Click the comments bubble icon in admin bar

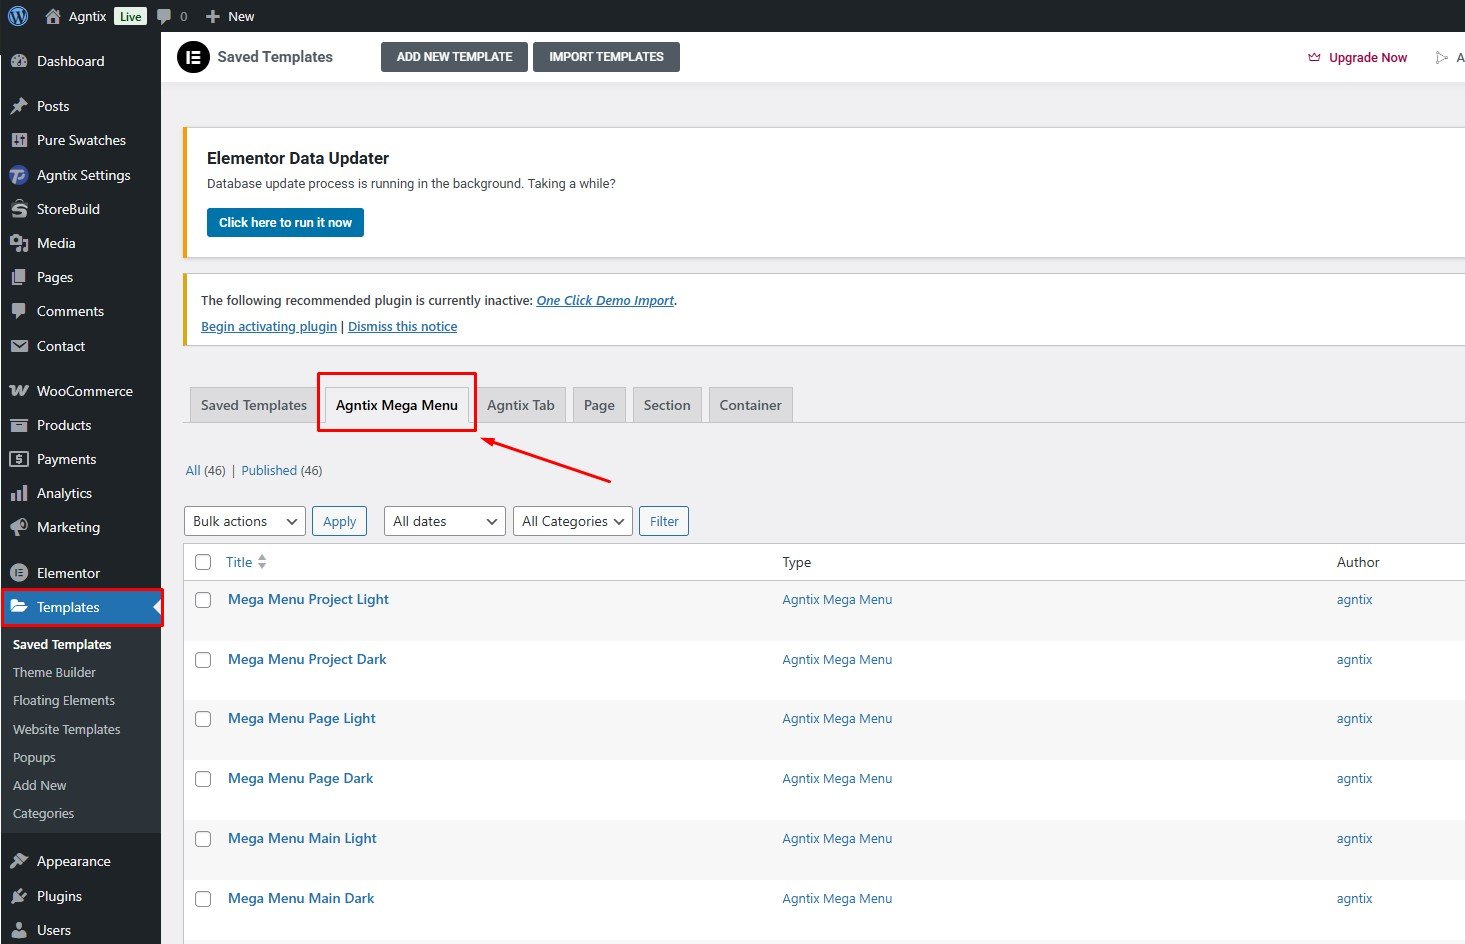[x=165, y=16]
